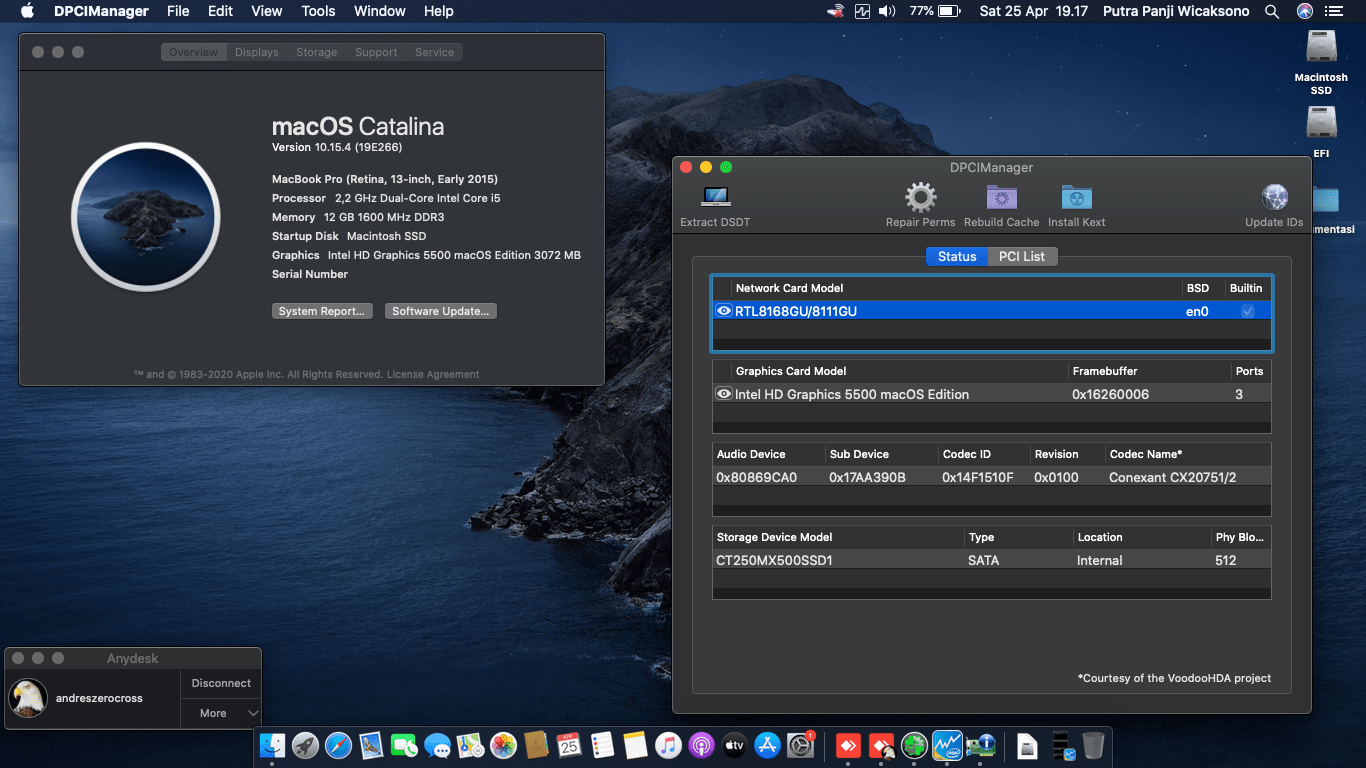Switch to Displays tab in About This Mac

[257, 52]
